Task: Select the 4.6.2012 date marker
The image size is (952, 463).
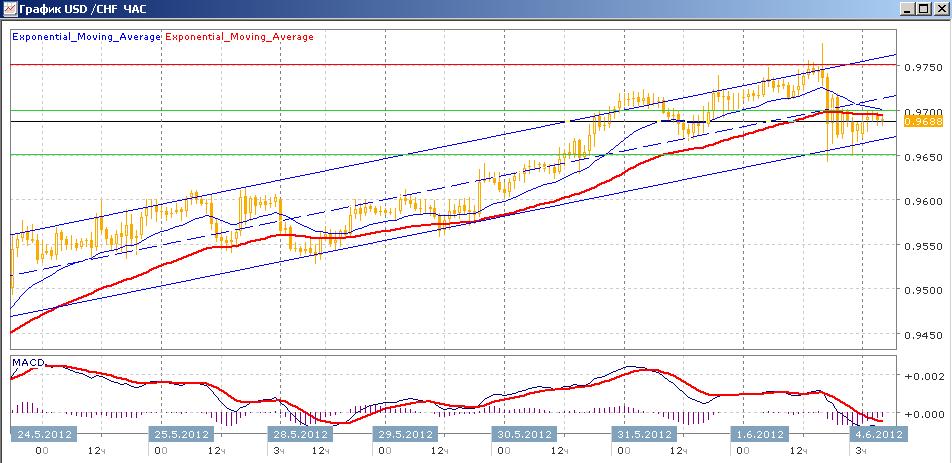Action: (x=877, y=434)
